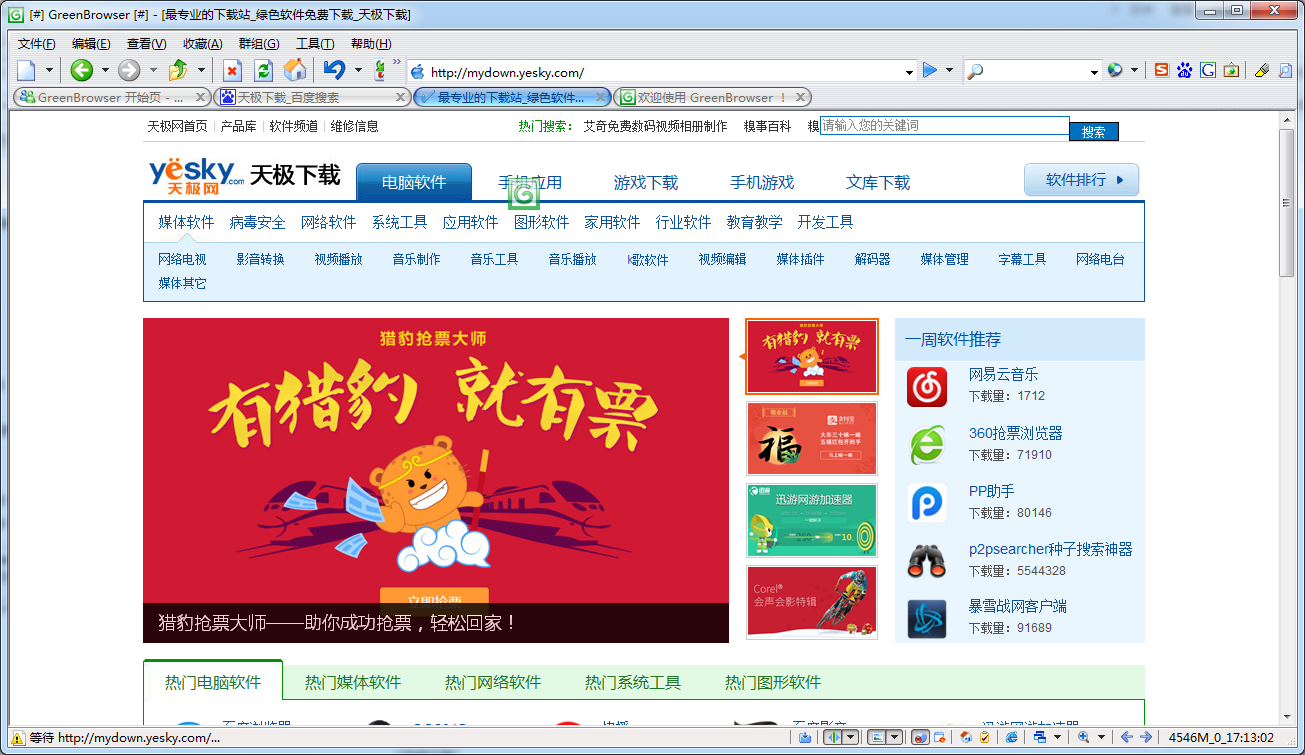The image size is (1305, 755).
Task: Switch to the 游戏下载 tab
Action: pos(647,182)
